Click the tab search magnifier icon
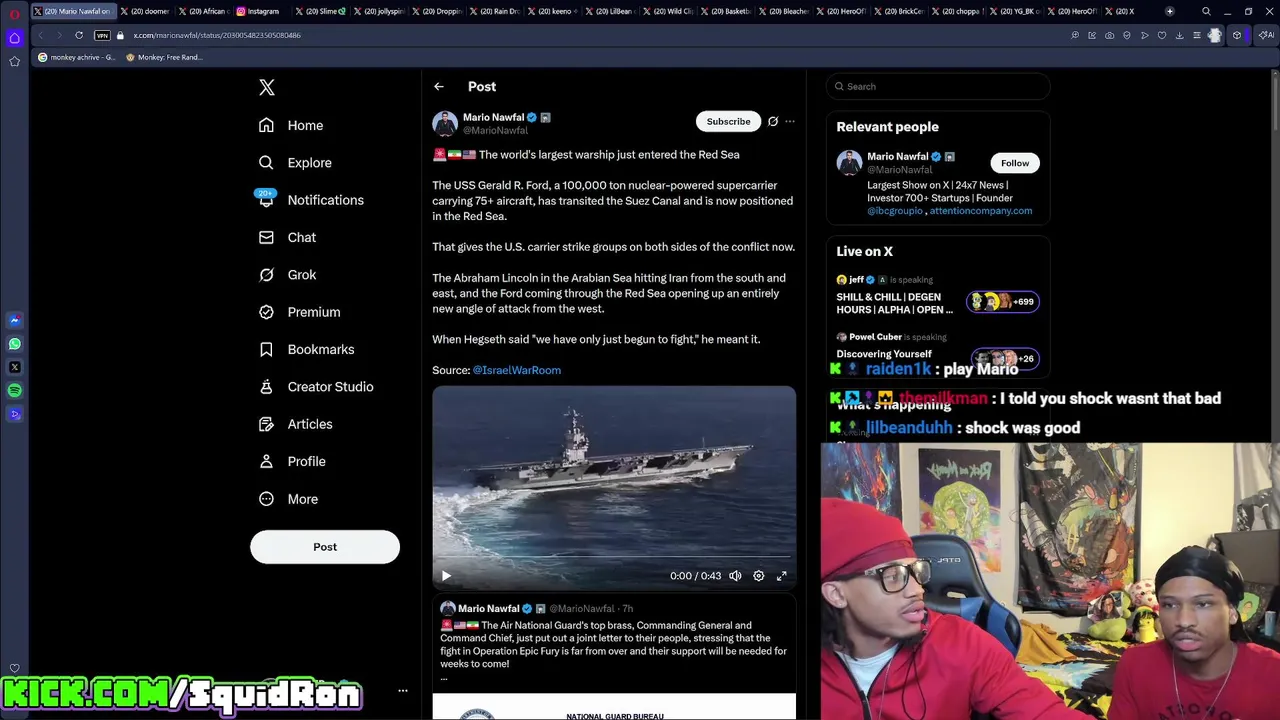Image resolution: width=1280 pixels, height=720 pixels. 1206,11
